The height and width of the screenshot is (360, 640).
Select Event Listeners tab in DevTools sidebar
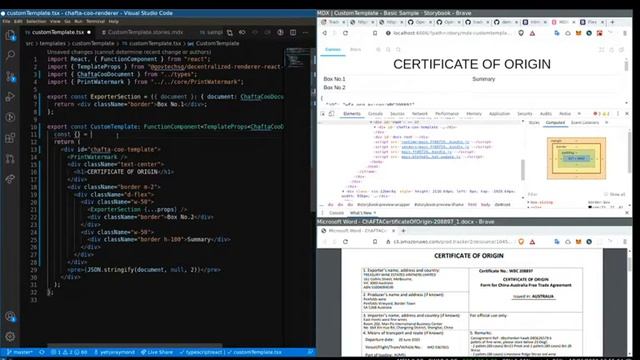coord(585,122)
